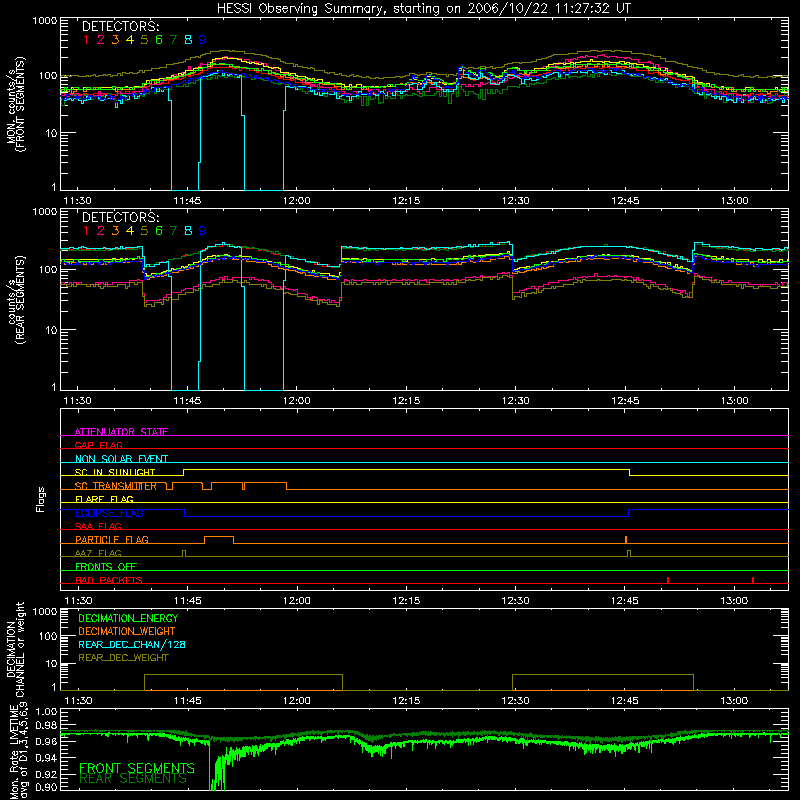Click 12:00 tick under rear segments plot
Screen dimensions: 800x800
coord(296,401)
